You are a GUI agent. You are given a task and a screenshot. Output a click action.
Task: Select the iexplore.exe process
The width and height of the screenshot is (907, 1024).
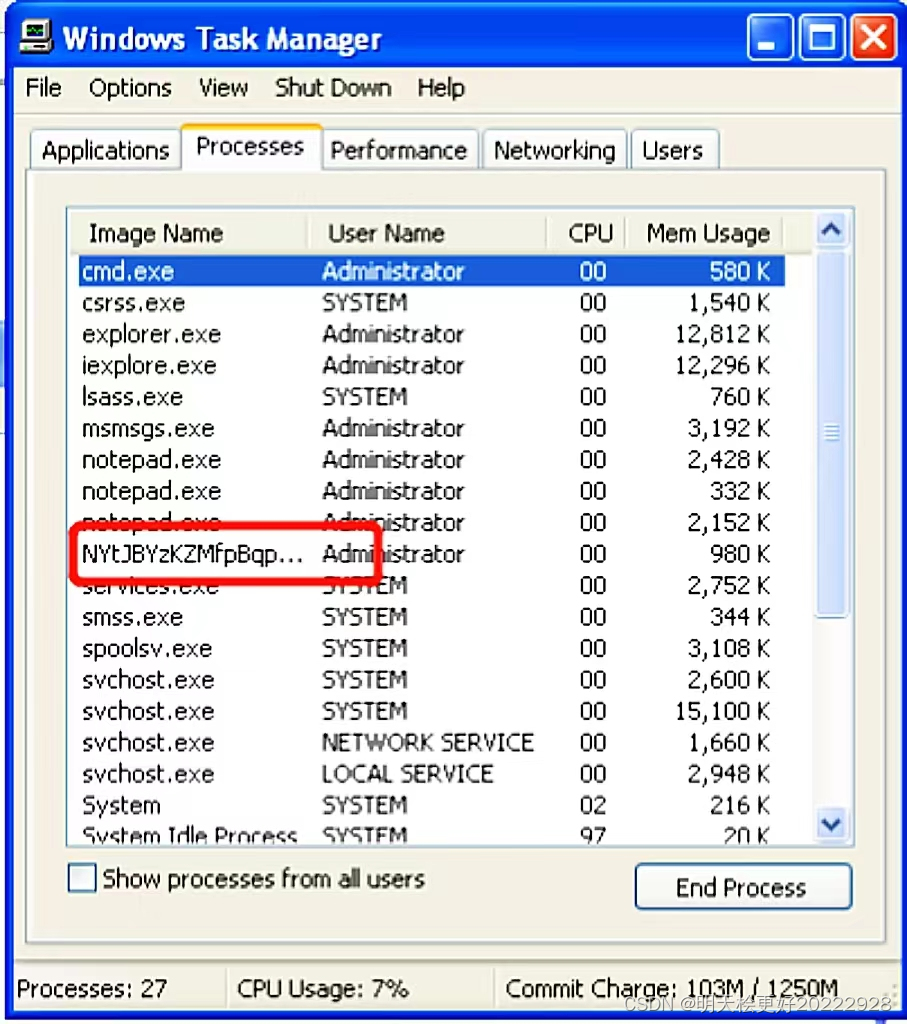432,365
